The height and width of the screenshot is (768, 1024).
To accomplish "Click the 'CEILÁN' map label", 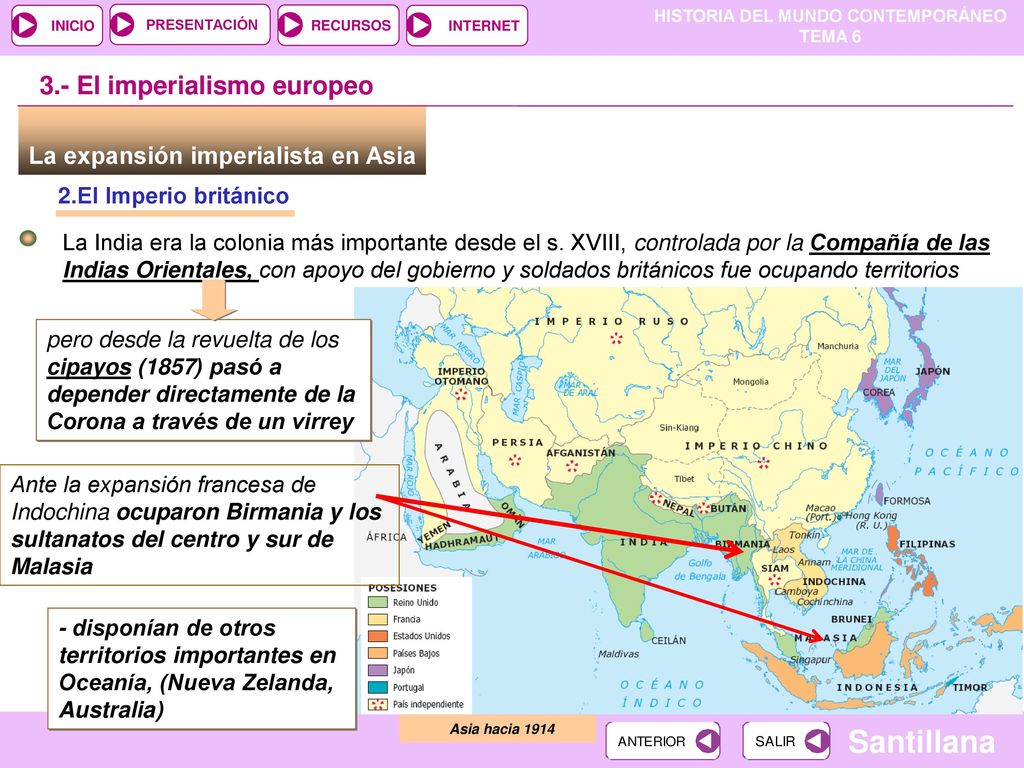I will 669,641.
